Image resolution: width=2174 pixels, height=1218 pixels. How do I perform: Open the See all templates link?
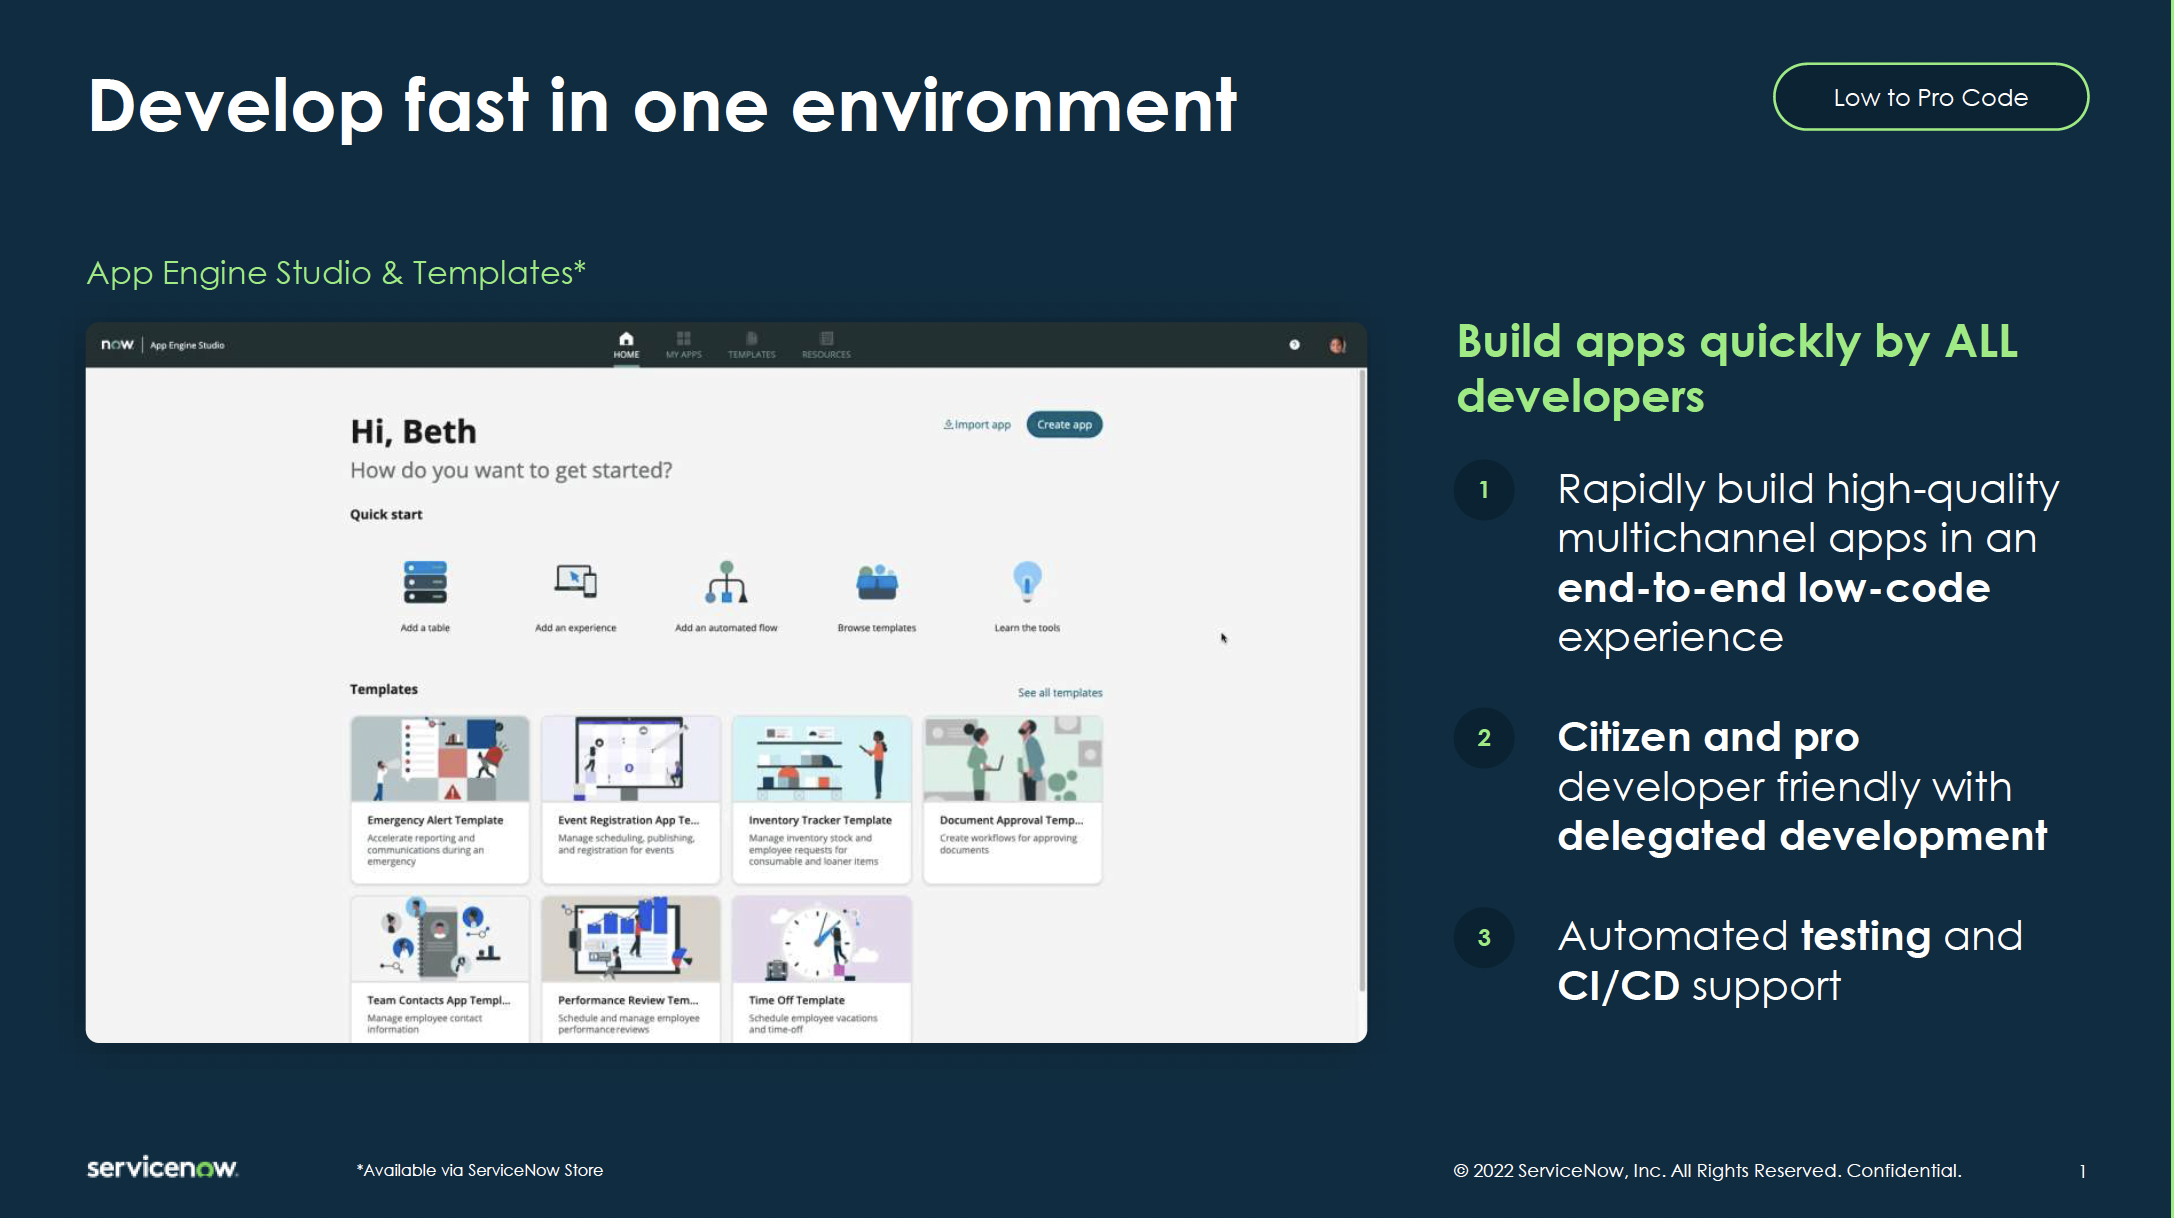point(1060,693)
